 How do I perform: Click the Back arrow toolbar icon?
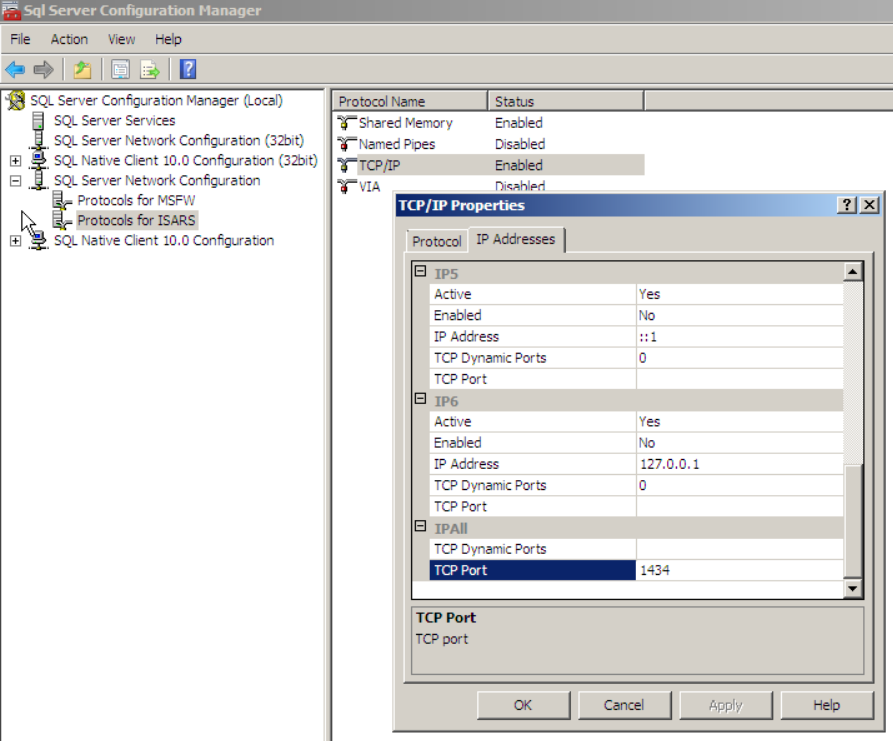point(15,69)
